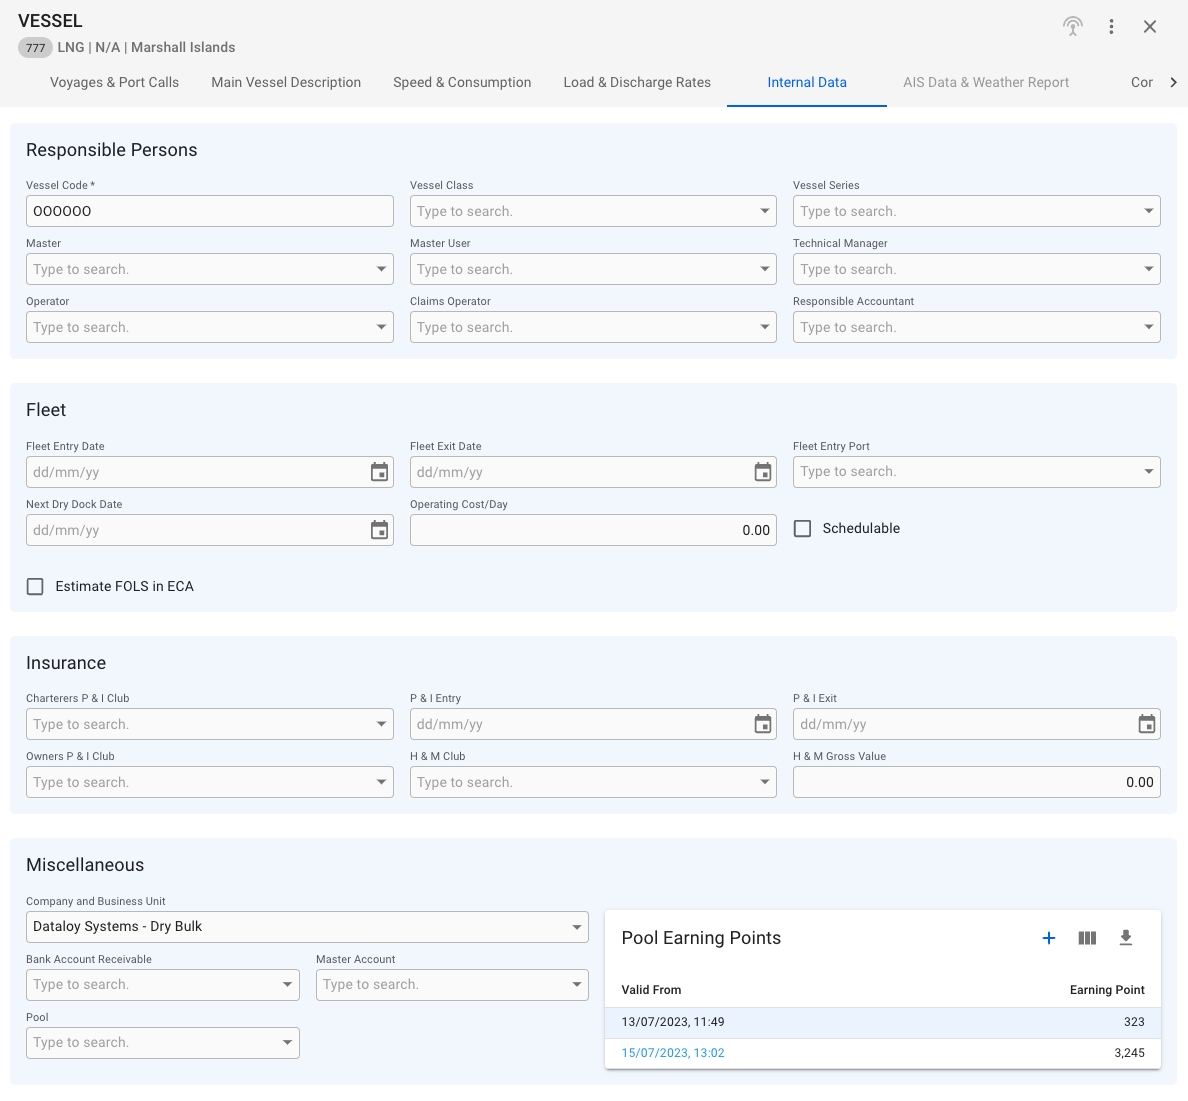Expand the Technical Manager dropdown

click(1148, 269)
